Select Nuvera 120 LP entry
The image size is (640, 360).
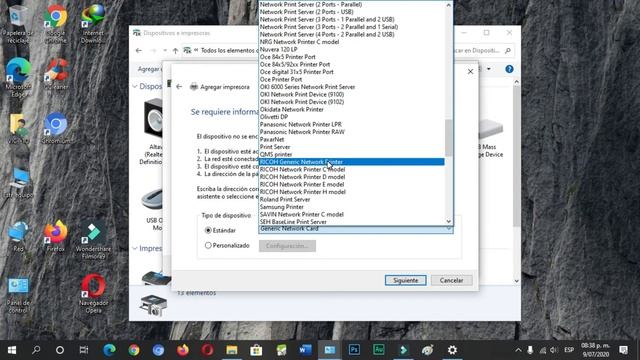351,49
